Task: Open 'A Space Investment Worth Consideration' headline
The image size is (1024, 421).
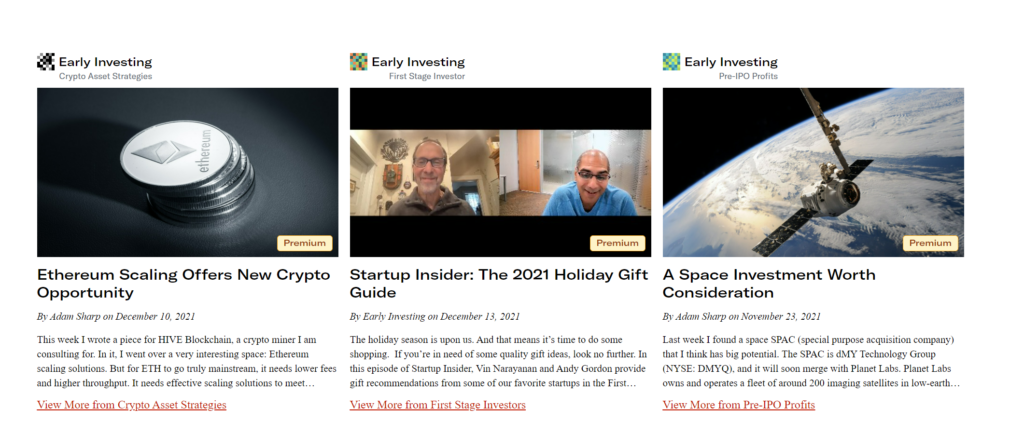Action: pos(769,283)
